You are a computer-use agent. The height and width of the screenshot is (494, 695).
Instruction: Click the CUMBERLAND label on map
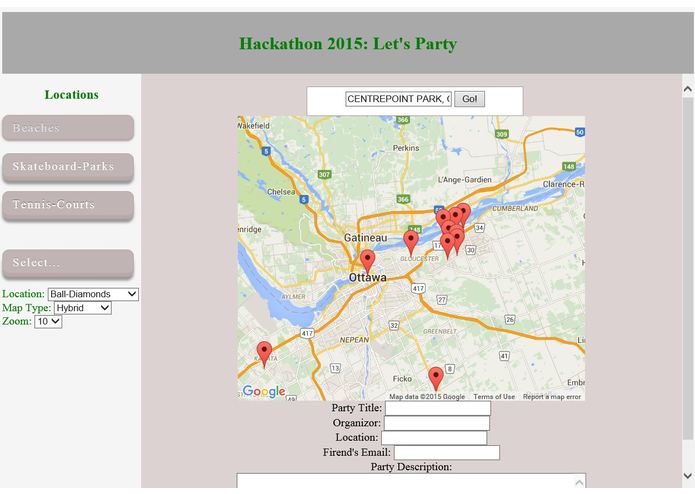(x=515, y=208)
